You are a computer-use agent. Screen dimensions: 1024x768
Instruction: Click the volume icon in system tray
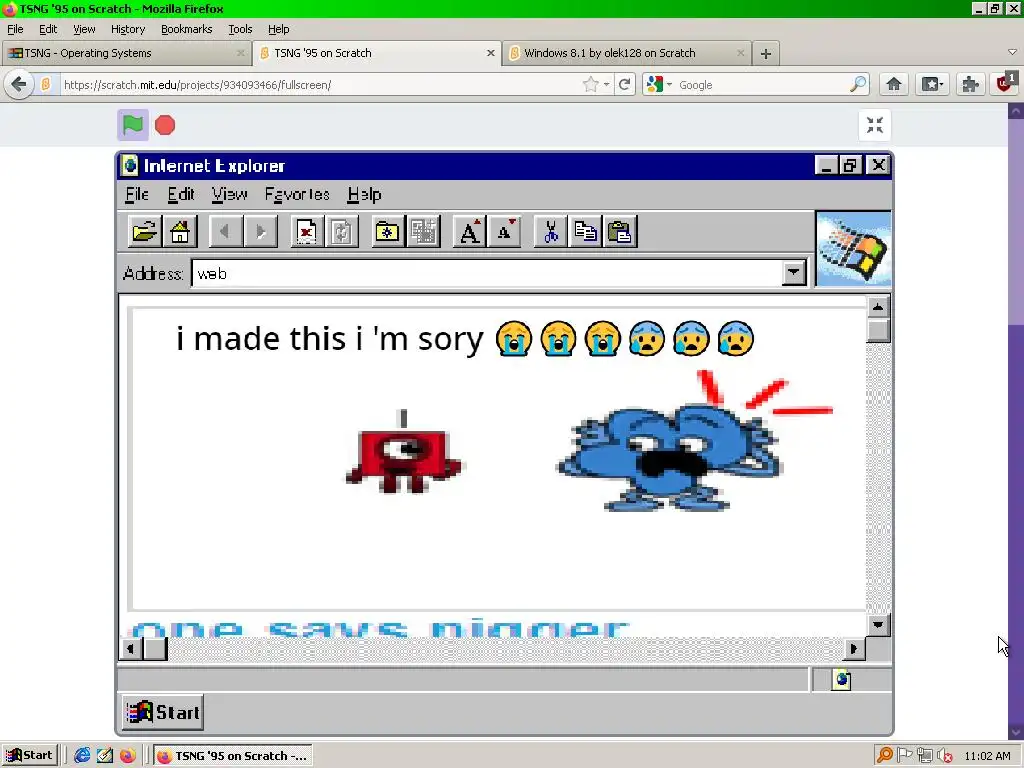click(944, 756)
